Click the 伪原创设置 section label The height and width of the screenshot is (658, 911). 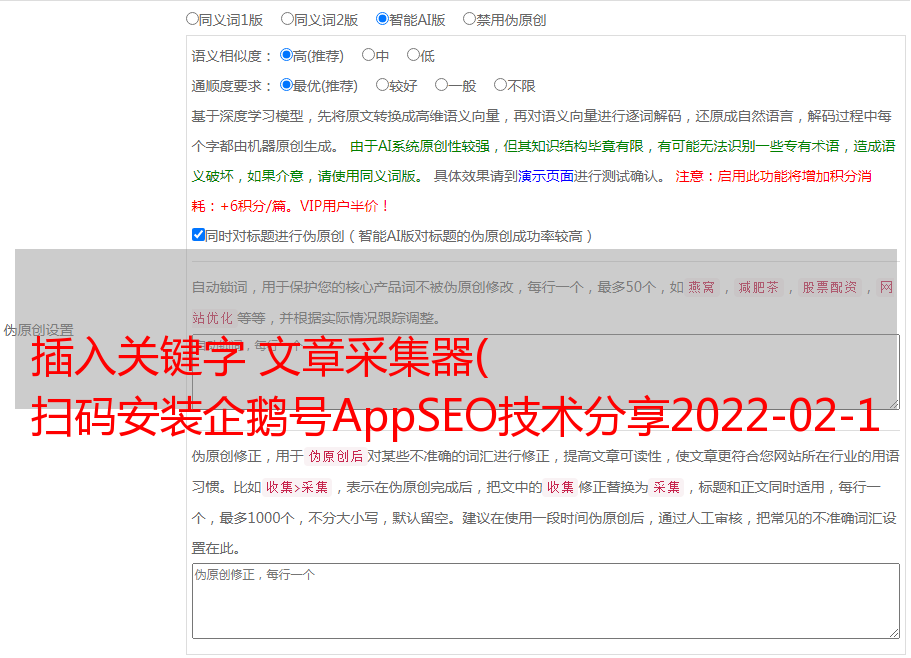click(x=38, y=330)
